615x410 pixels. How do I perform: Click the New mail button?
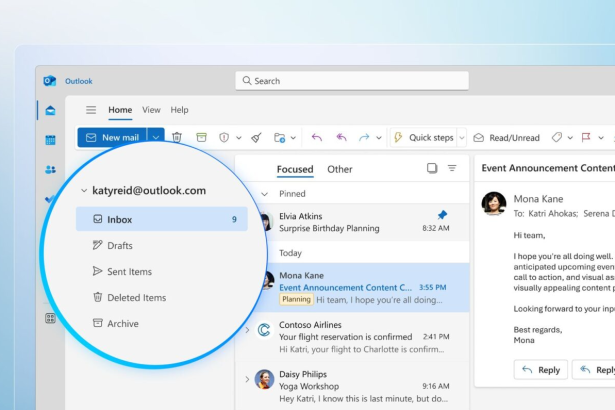click(x=113, y=137)
